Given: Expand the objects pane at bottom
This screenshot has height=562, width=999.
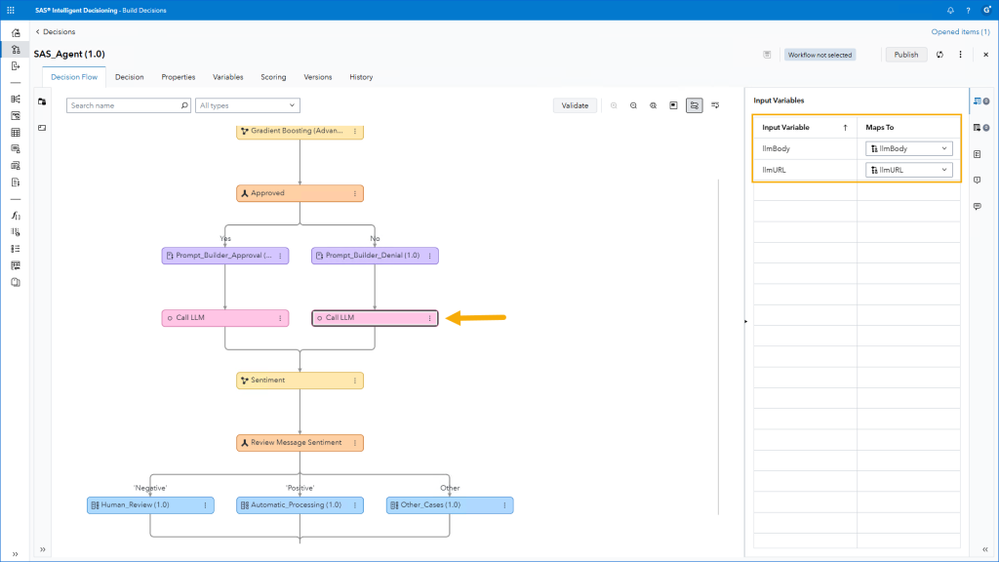Looking at the screenshot, I should coord(43,549).
